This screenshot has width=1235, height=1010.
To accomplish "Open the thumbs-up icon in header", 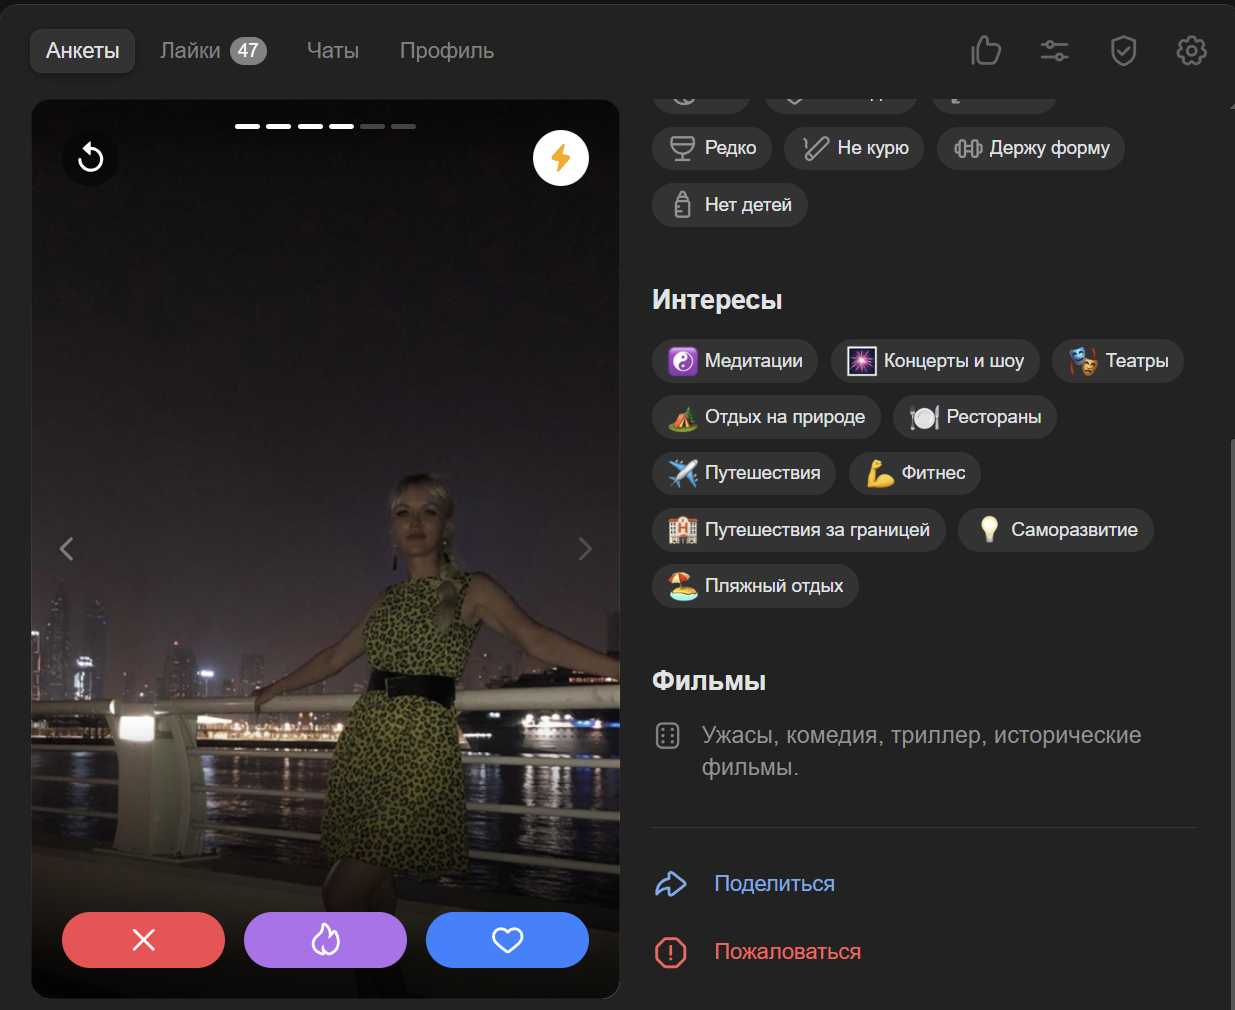I will point(986,51).
